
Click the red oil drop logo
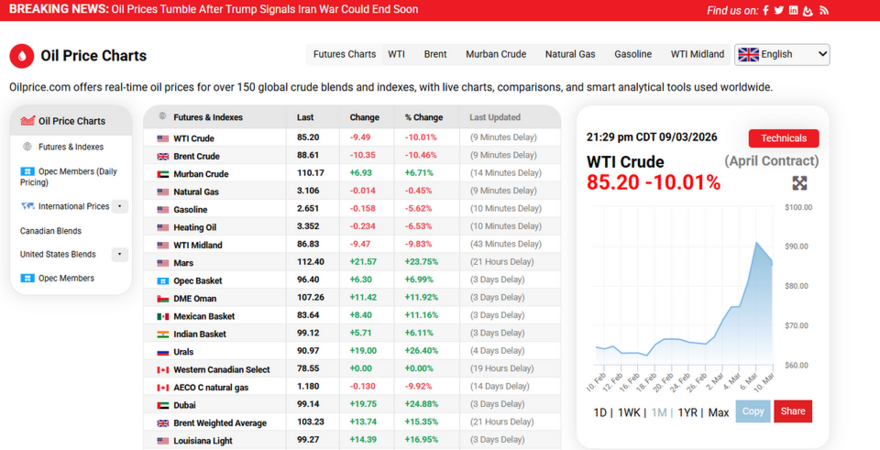pos(22,56)
